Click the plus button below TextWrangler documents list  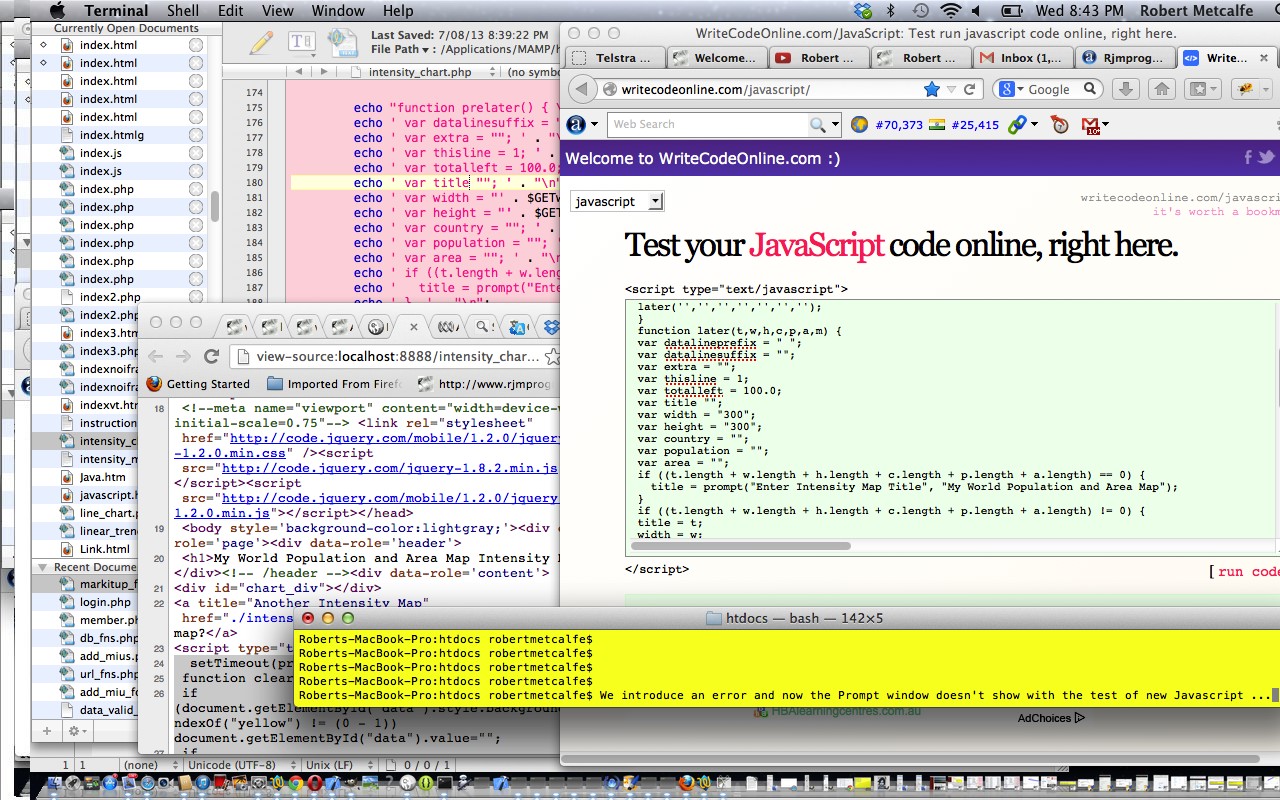(x=46, y=732)
